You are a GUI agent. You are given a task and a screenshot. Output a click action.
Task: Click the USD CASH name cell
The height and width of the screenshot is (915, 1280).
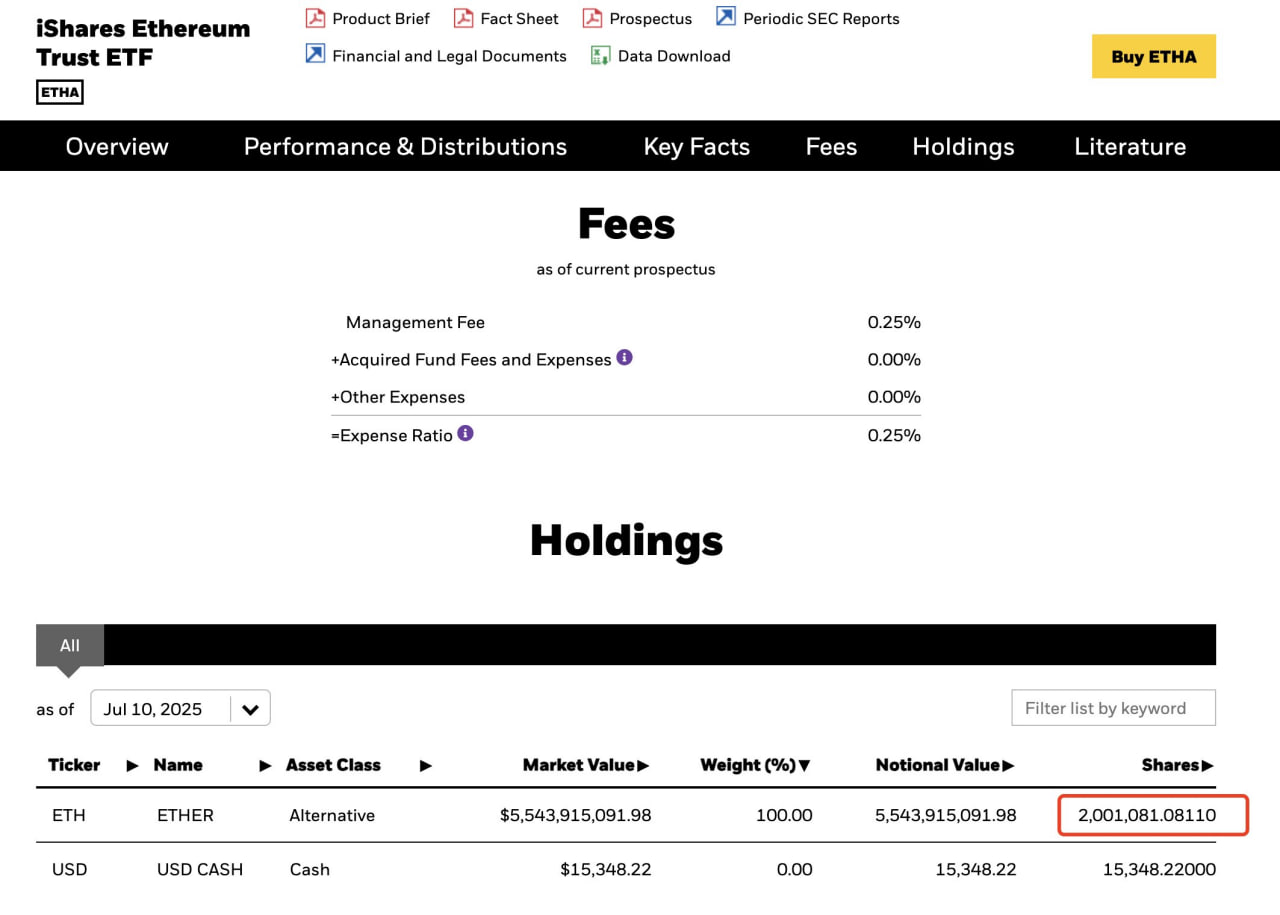(x=200, y=869)
